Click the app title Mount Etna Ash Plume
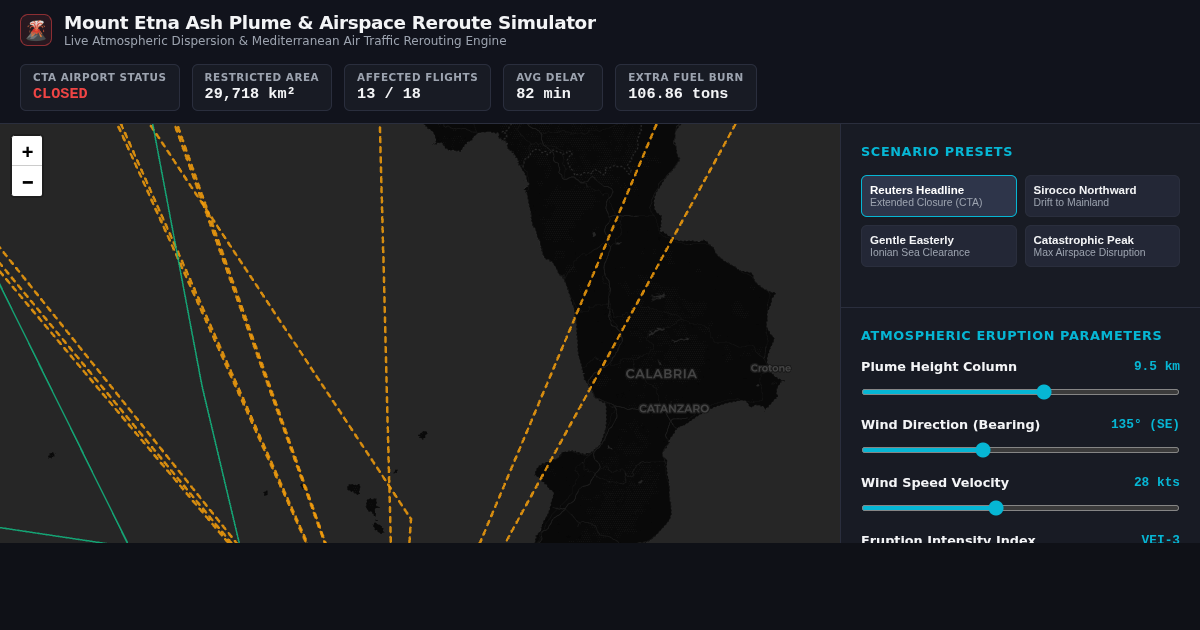 pos(330,23)
